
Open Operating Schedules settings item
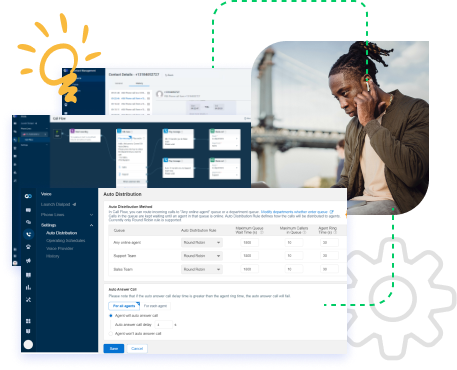pyautogui.click(x=66, y=240)
